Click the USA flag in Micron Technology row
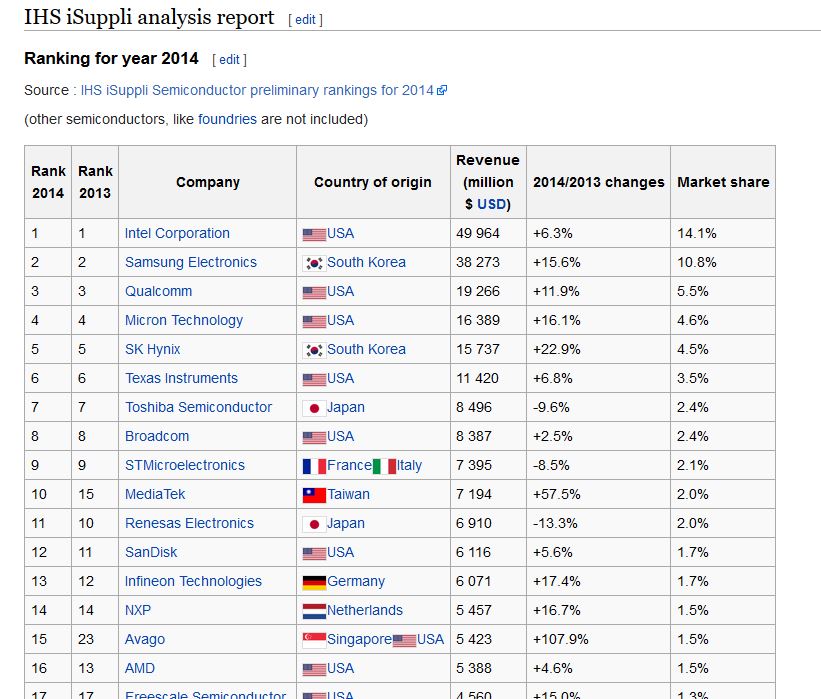The height and width of the screenshot is (699, 821). click(x=314, y=321)
